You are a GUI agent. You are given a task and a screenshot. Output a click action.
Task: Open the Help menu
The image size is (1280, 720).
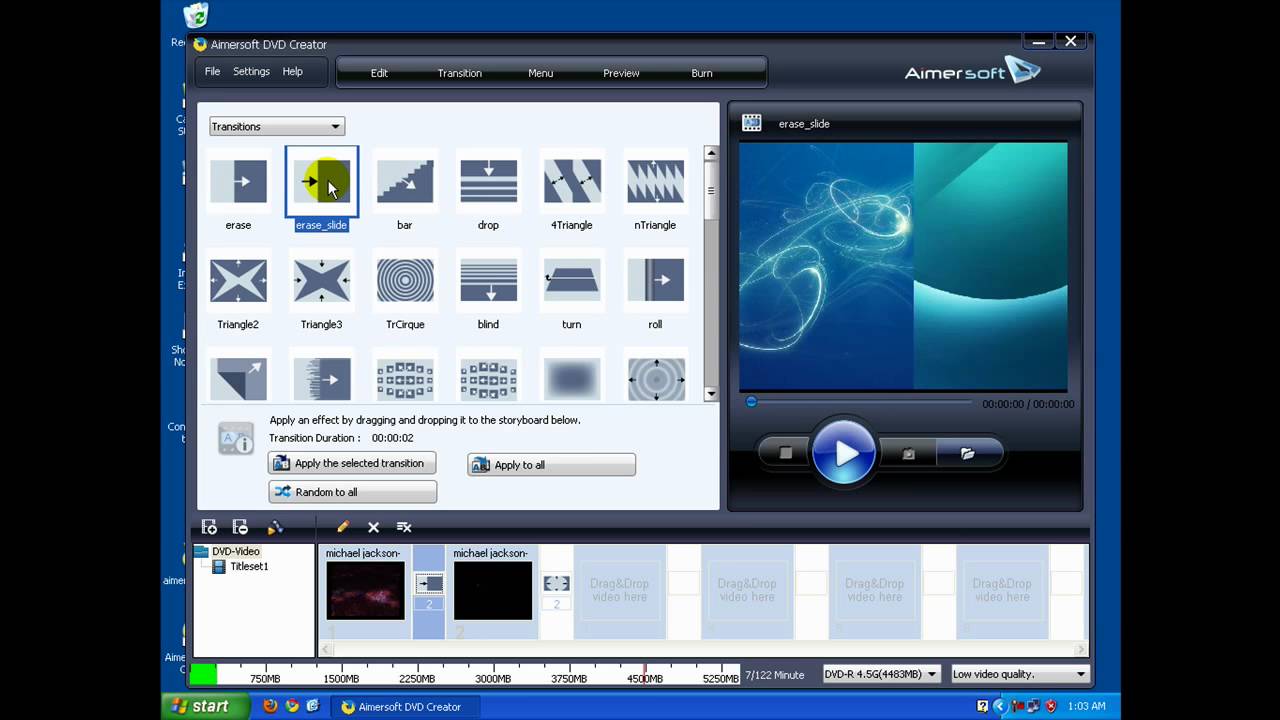[x=292, y=72]
